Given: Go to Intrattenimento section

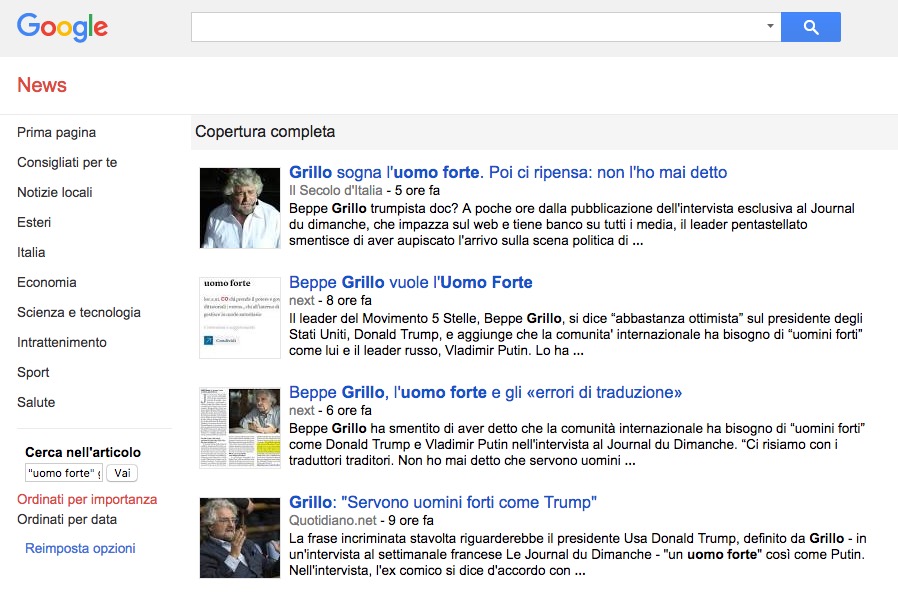Looking at the screenshot, I should (x=62, y=342).
